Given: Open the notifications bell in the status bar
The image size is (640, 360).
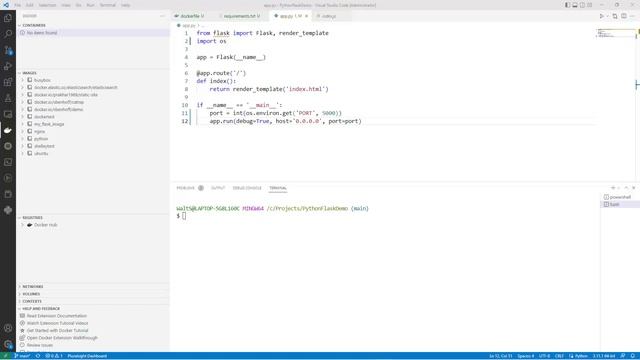Looking at the screenshot, I should [x=632, y=356].
